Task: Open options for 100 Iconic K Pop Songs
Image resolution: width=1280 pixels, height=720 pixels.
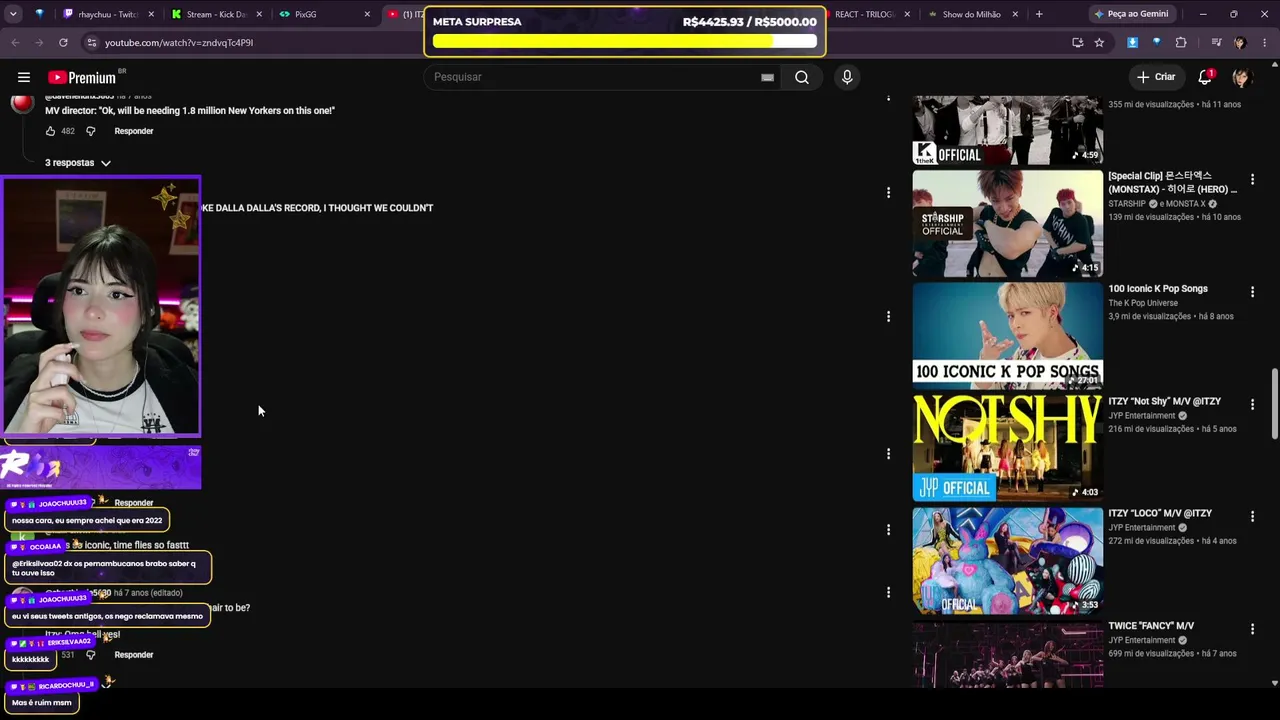Action: click(1252, 292)
